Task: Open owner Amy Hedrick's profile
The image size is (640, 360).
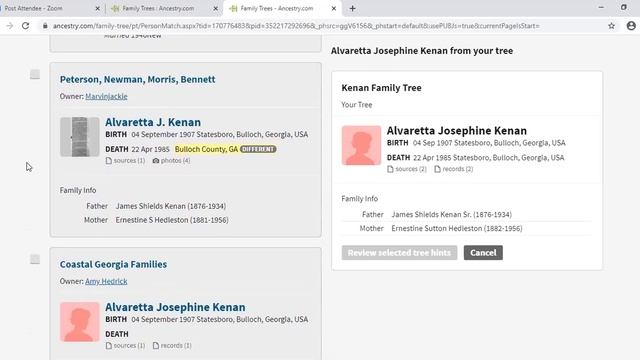Action: pyautogui.click(x=106, y=281)
